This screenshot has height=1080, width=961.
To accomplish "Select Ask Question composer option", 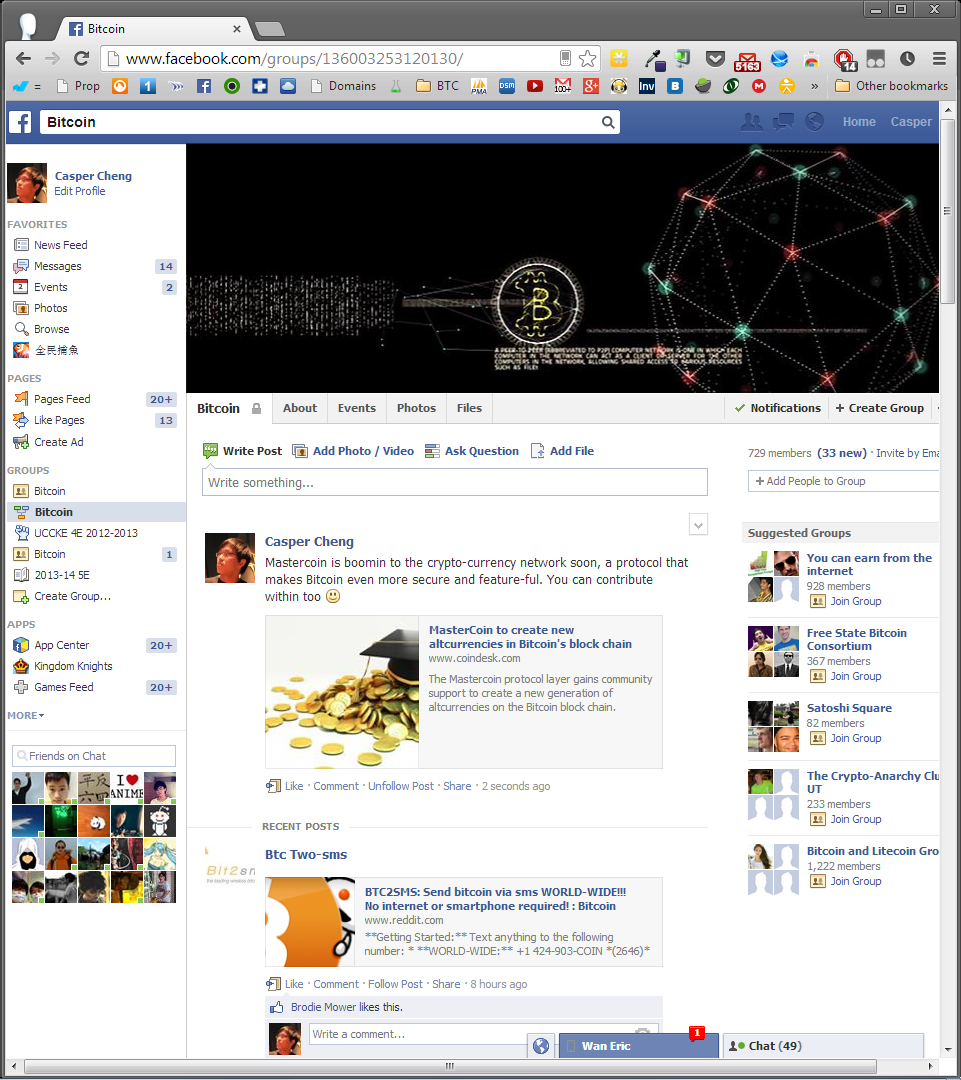I will click(472, 451).
